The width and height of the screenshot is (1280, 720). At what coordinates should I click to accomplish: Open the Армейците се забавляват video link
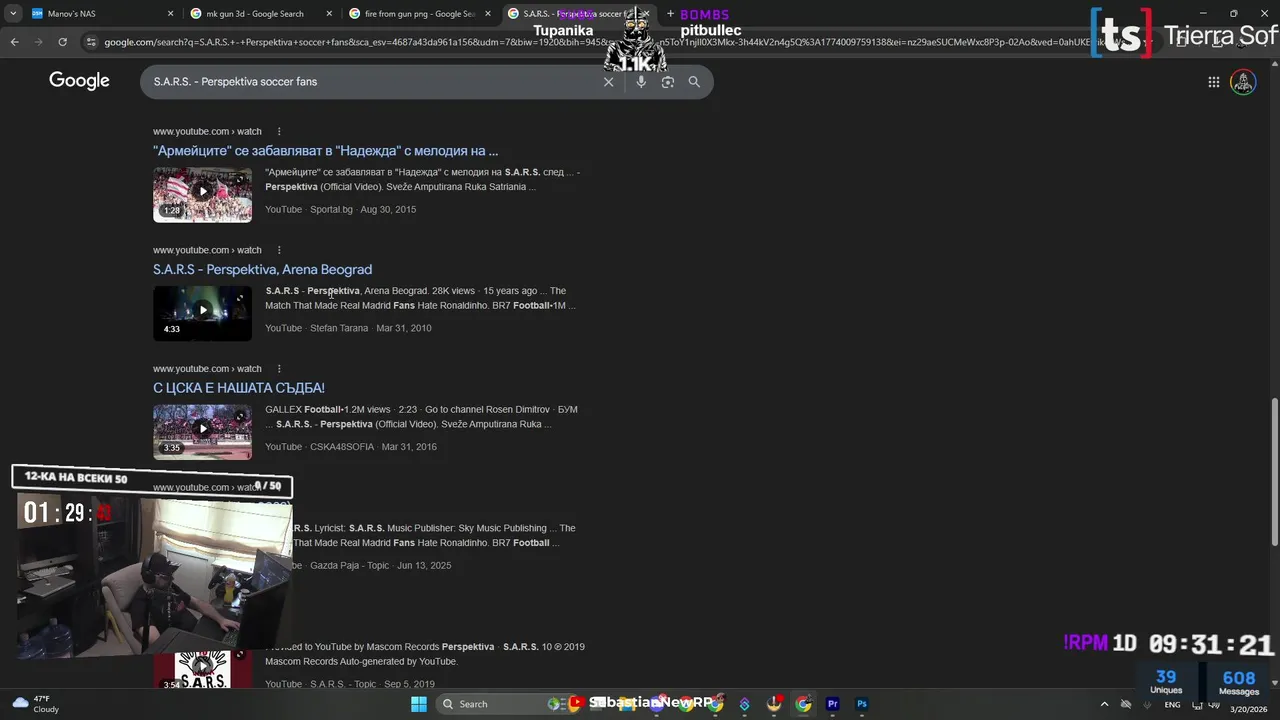[325, 151]
